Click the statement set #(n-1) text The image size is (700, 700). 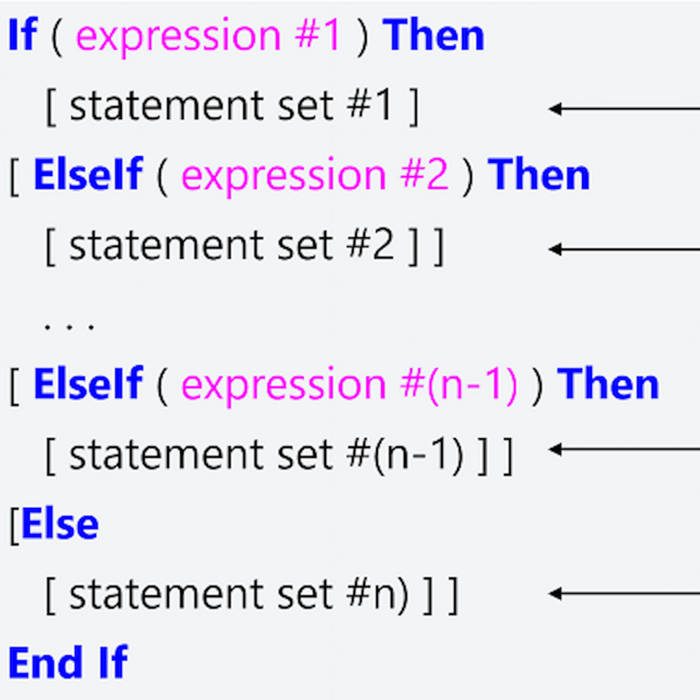click(266, 455)
